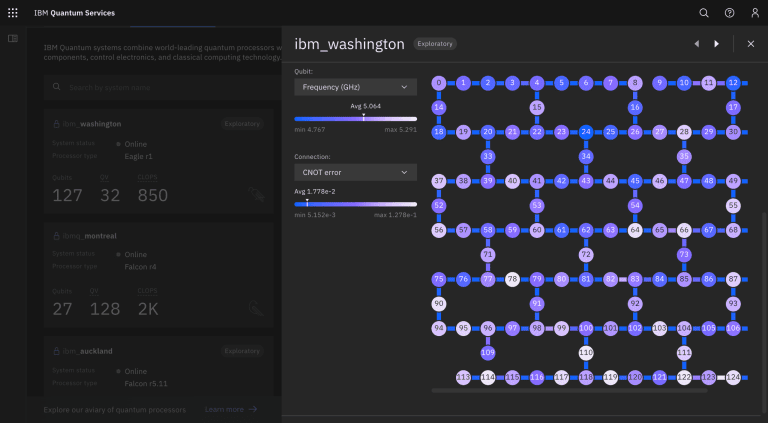Open the help question mark icon

(729, 13)
